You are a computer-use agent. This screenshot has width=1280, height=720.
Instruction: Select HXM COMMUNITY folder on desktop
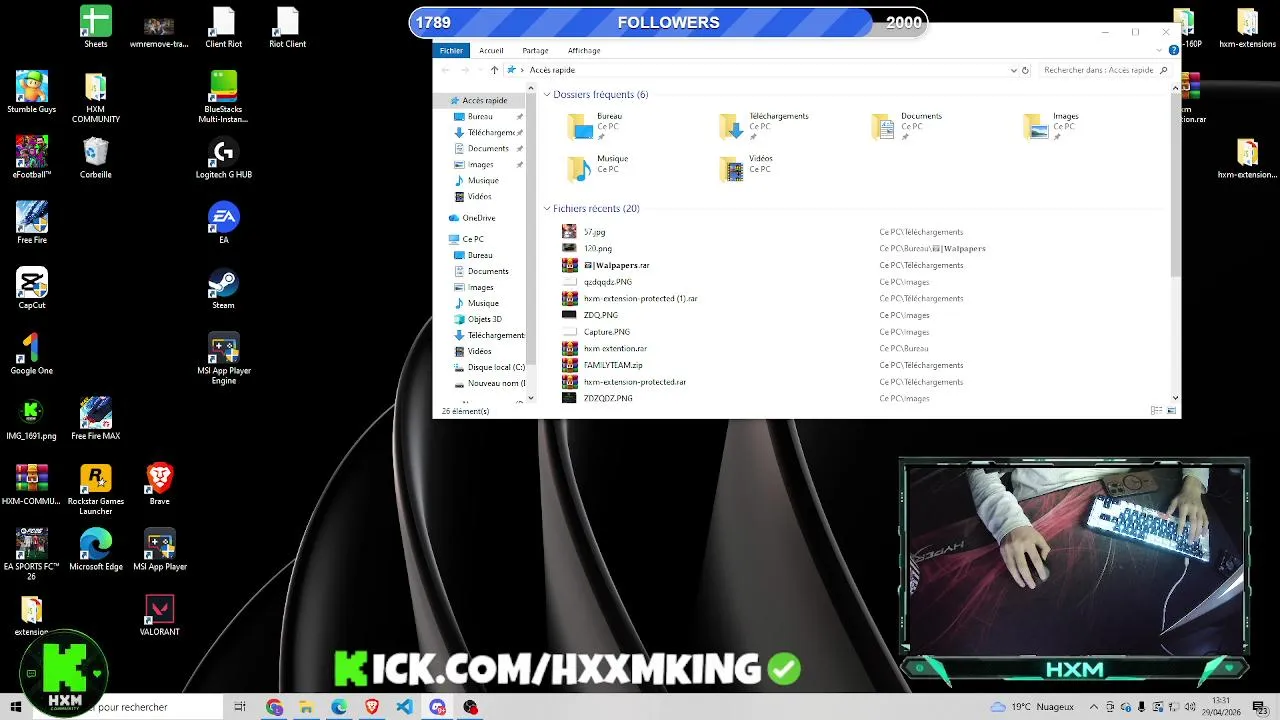(x=96, y=97)
